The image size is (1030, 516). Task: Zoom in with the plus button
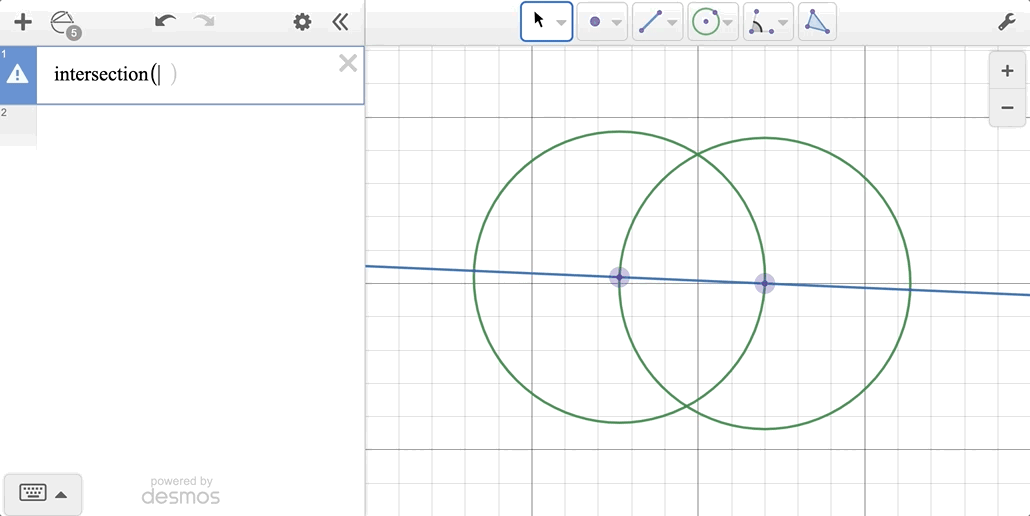point(1007,71)
